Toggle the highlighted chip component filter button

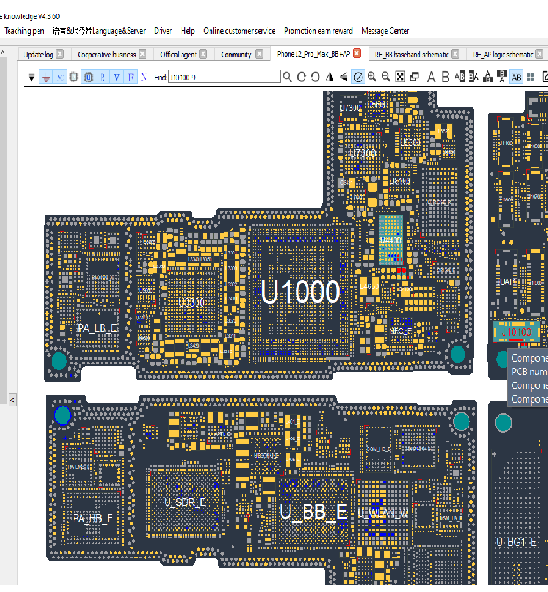(x=88, y=77)
